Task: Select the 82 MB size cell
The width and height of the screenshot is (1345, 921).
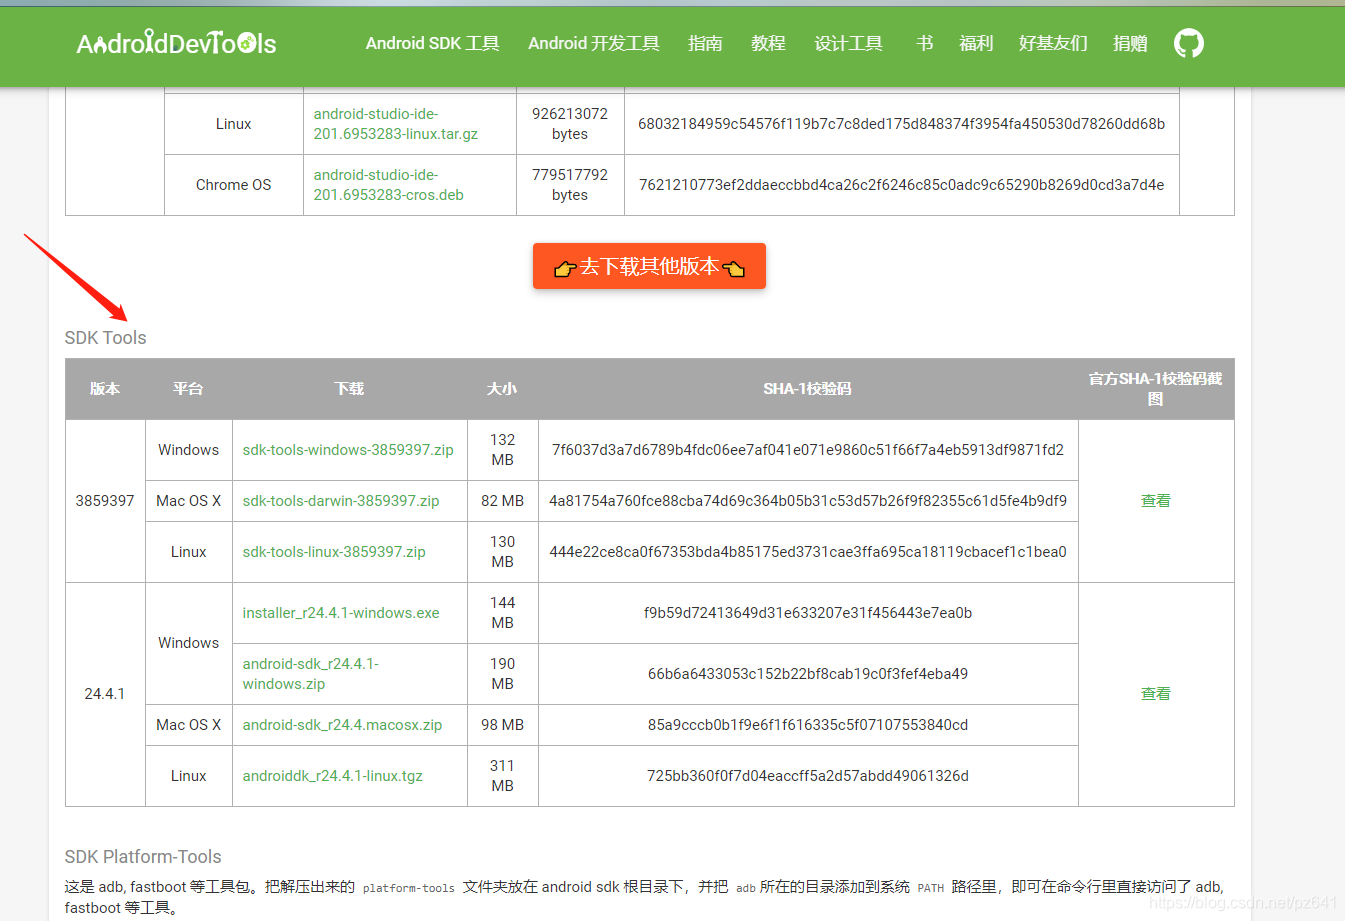Action: [503, 501]
